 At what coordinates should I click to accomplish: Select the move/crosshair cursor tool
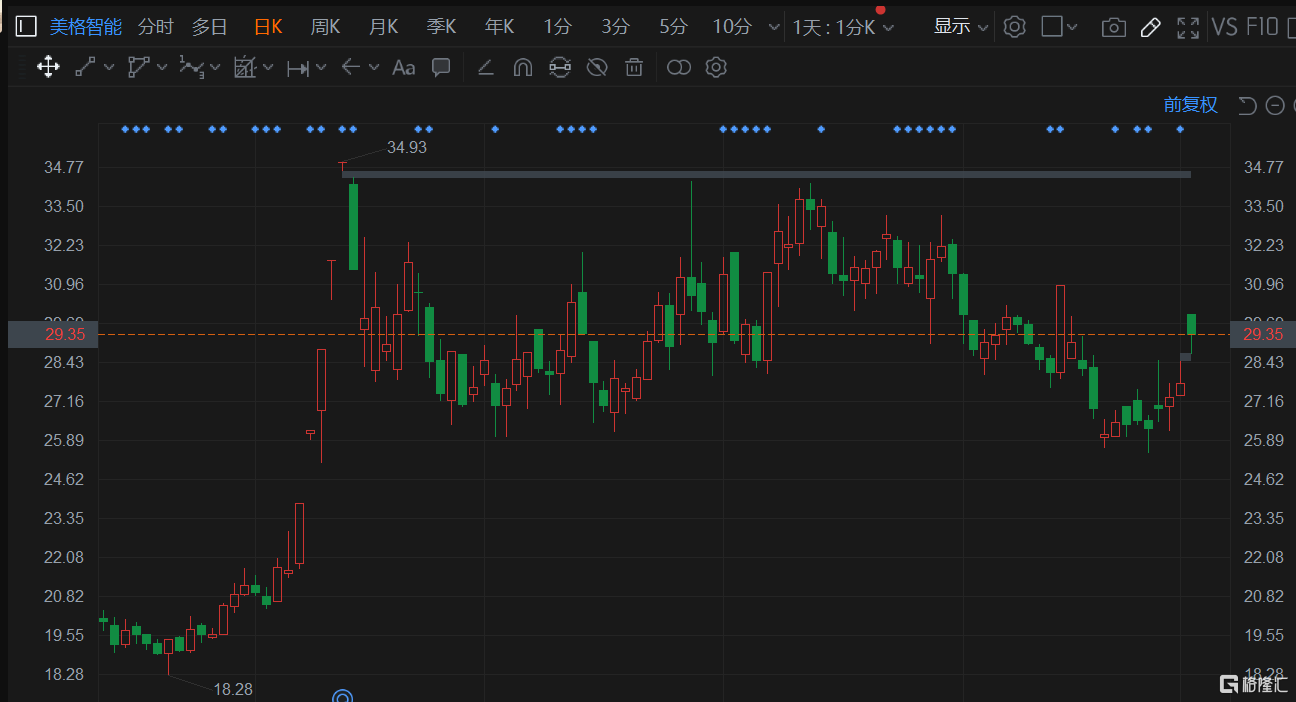pyautogui.click(x=47, y=67)
